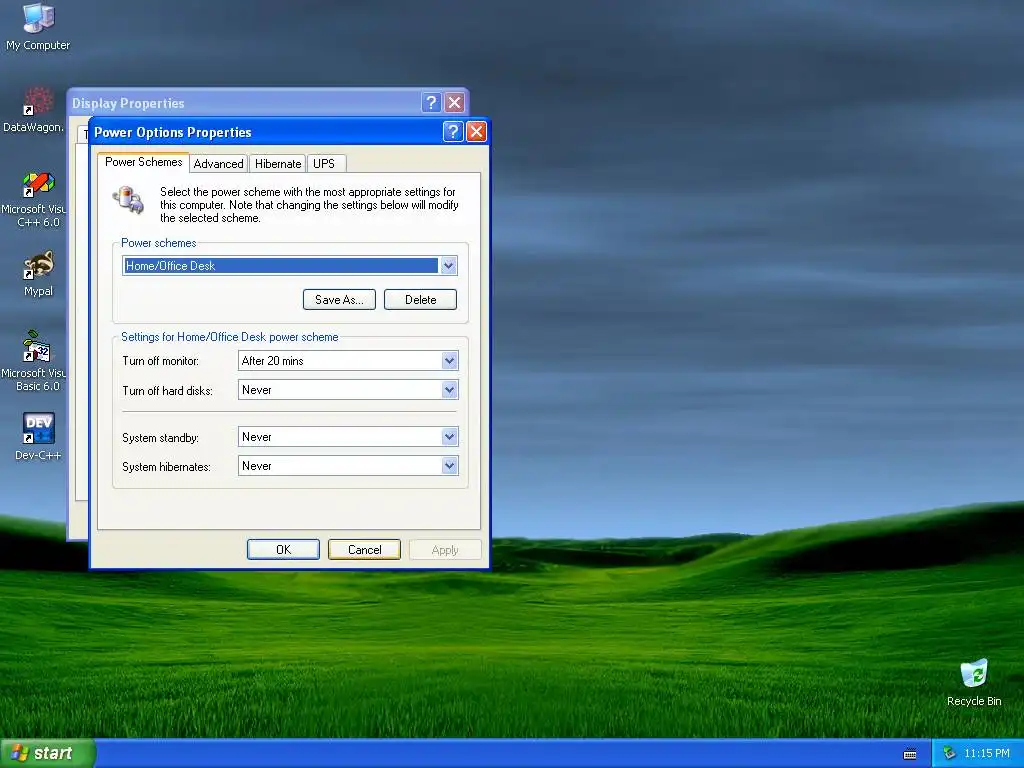Click the Cancel button
1024x768 pixels.
coord(364,550)
